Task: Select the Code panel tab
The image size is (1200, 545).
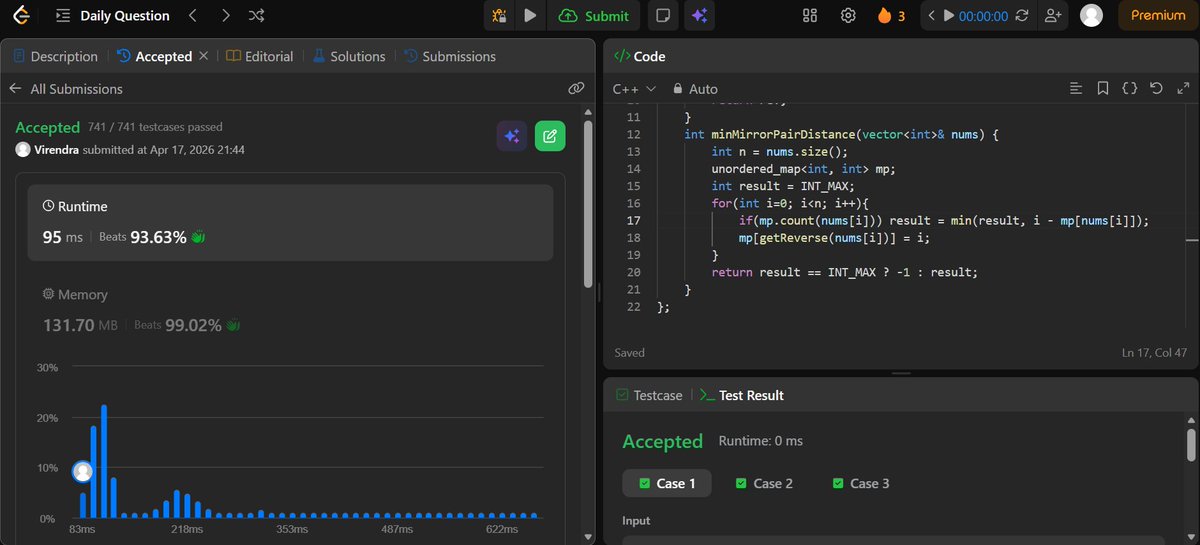Action: pyautogui.click(x=640, y=56)
